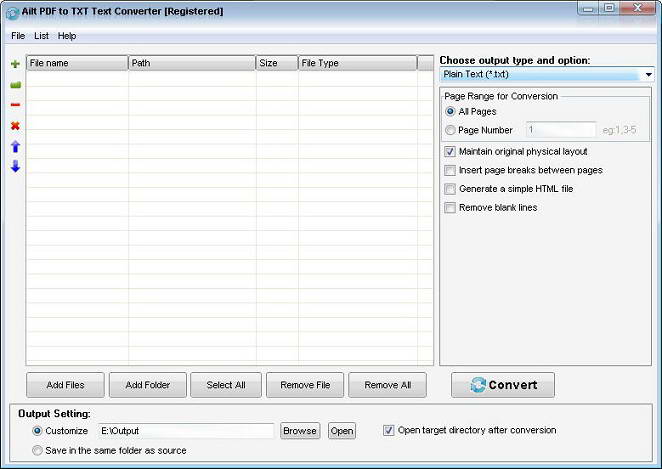Screen dimensions: 662x469
Task: Select the Customize output radio button
Action: pos(37,431)
